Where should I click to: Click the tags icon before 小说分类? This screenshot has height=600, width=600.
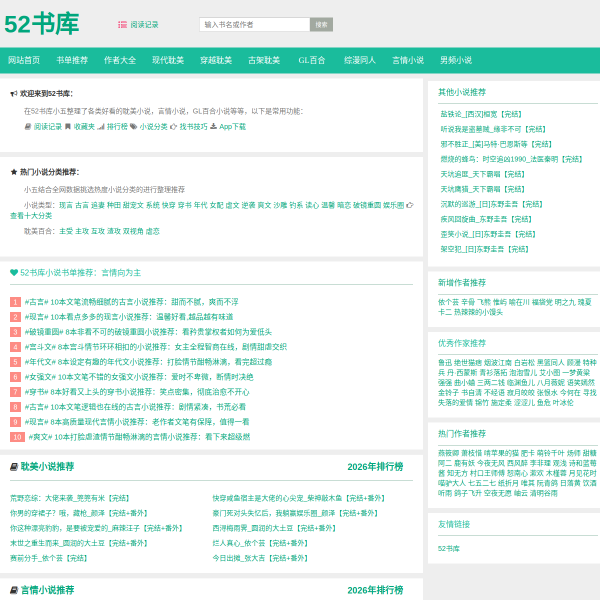pyautogui.click(x=134, y=127)
